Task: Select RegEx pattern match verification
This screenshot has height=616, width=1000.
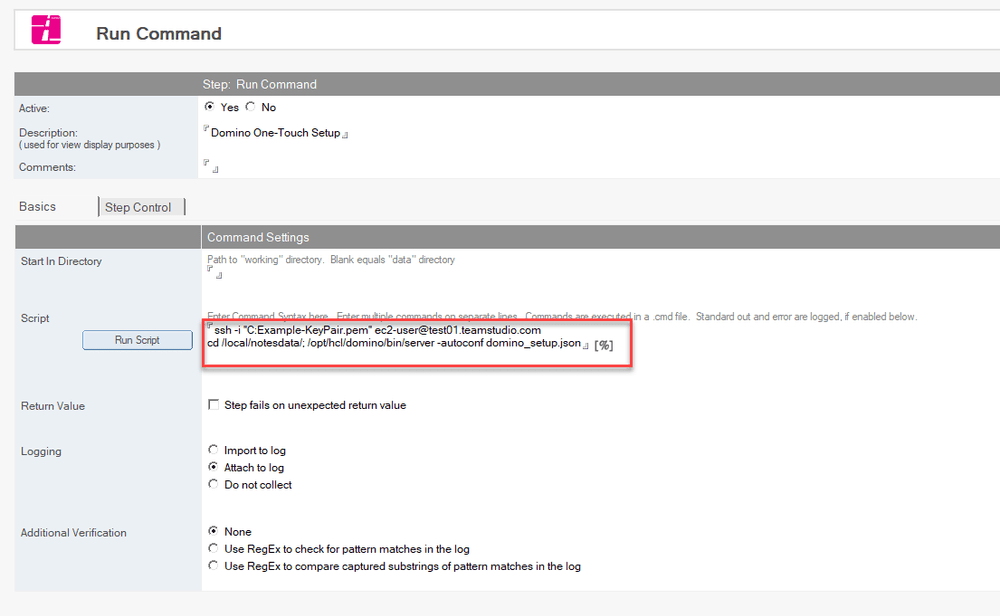Action: point(211,548)
